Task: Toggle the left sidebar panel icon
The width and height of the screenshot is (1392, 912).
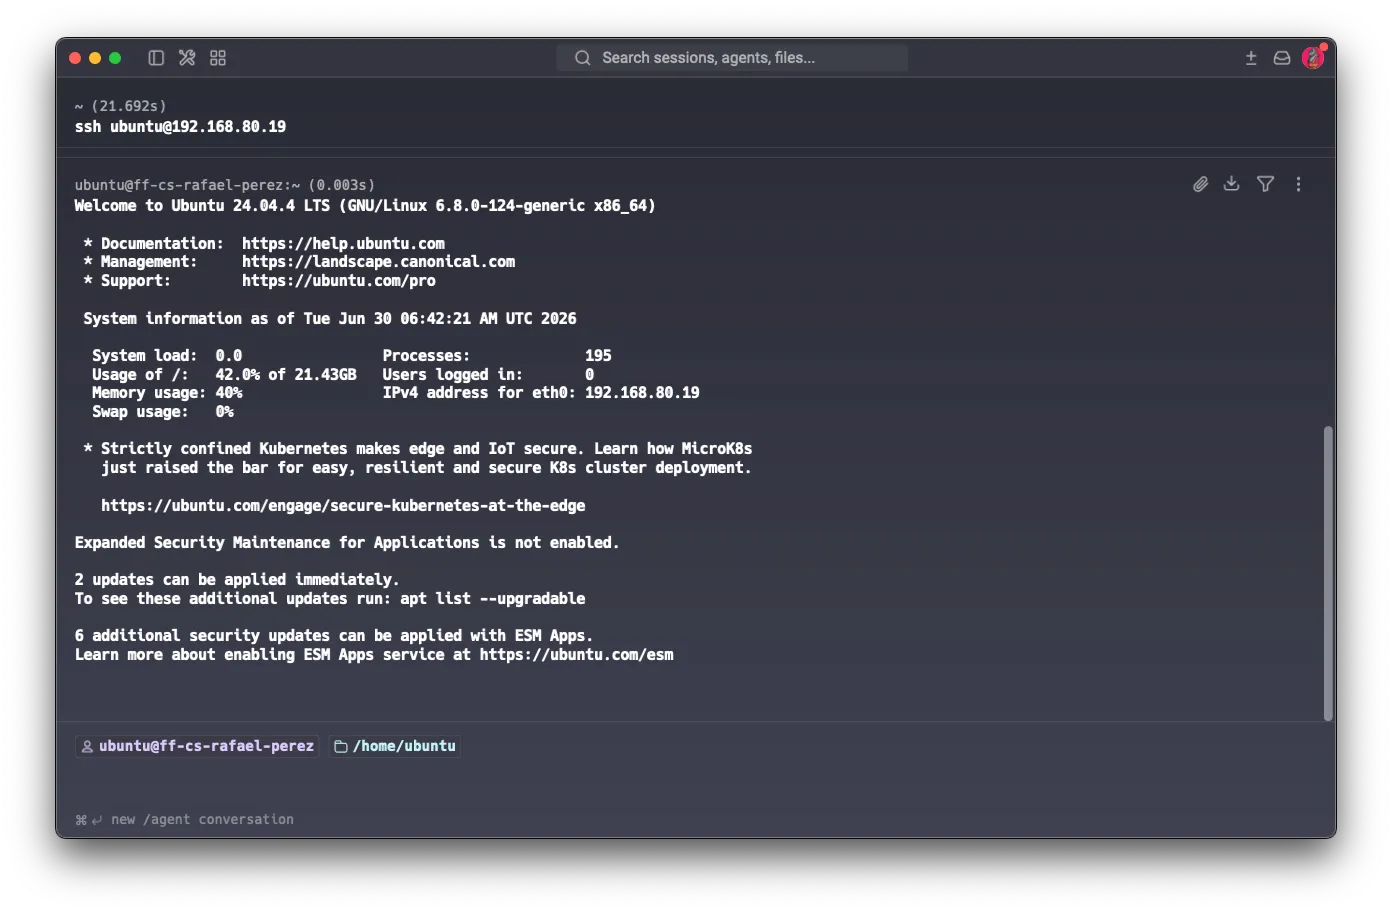Action: click(156, 58)
